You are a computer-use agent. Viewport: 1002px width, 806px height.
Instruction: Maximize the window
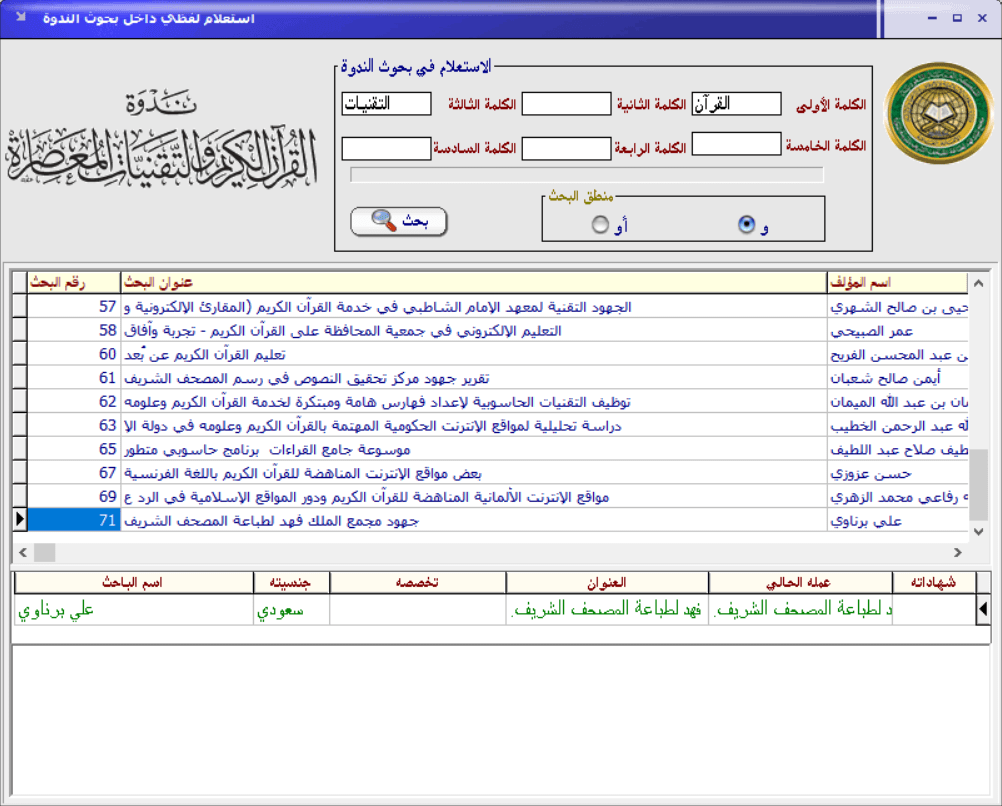957,18
